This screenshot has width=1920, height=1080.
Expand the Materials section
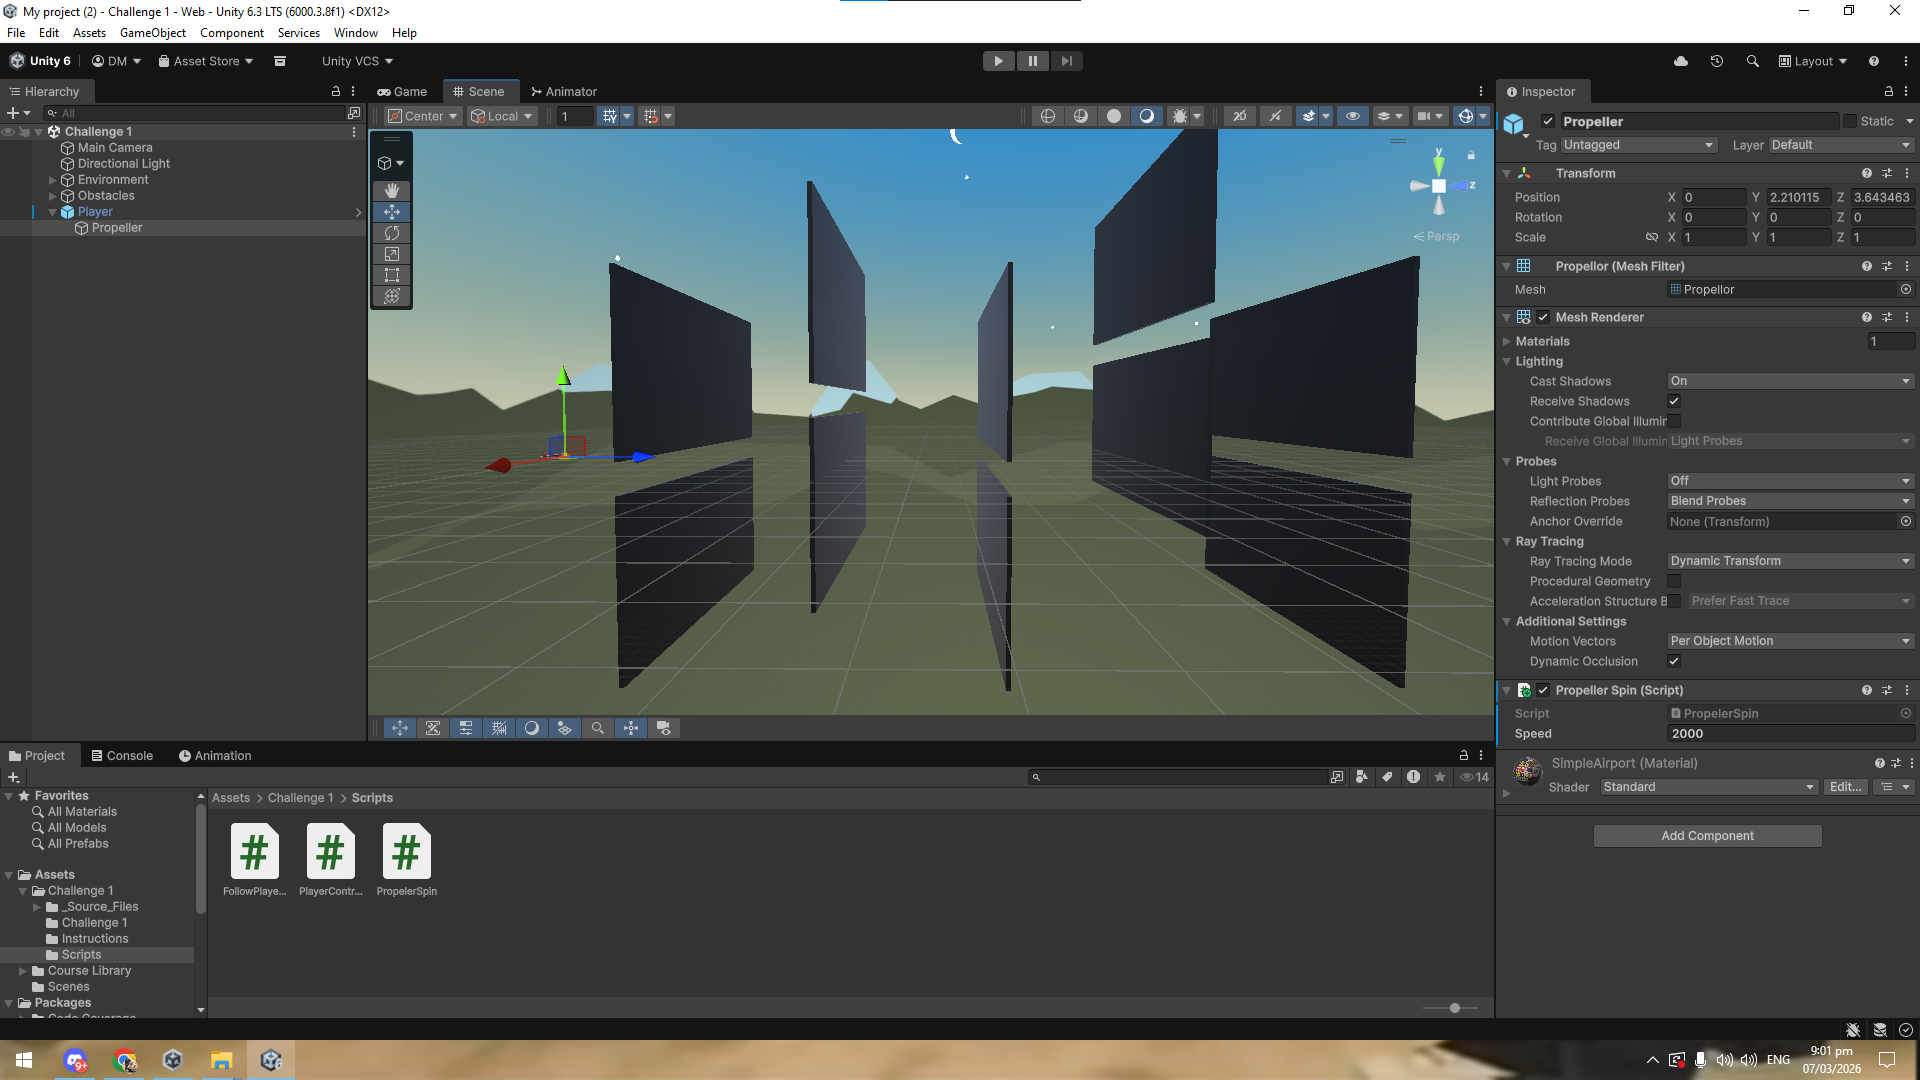1507,341
